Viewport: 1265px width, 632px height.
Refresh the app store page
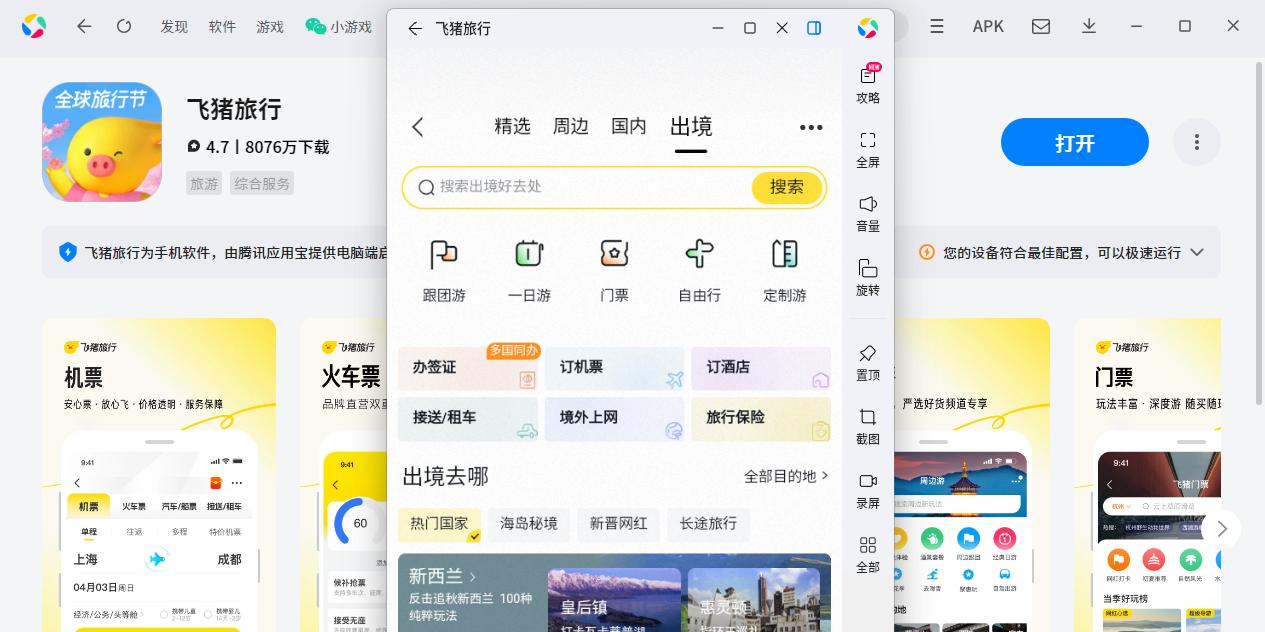[x=124, y=27]
